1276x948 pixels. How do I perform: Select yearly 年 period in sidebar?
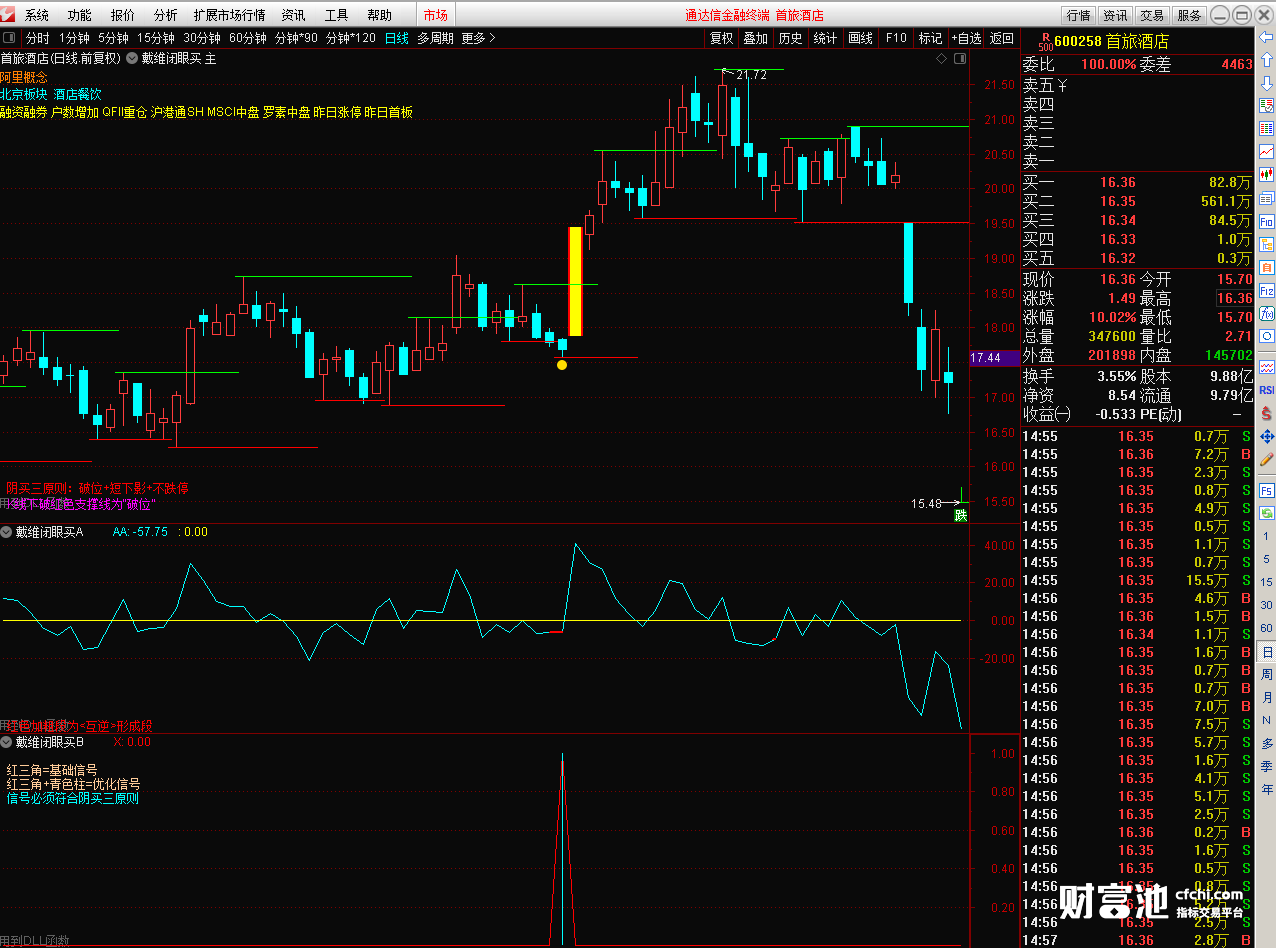pyautogui.click(x=1266, y=788)
